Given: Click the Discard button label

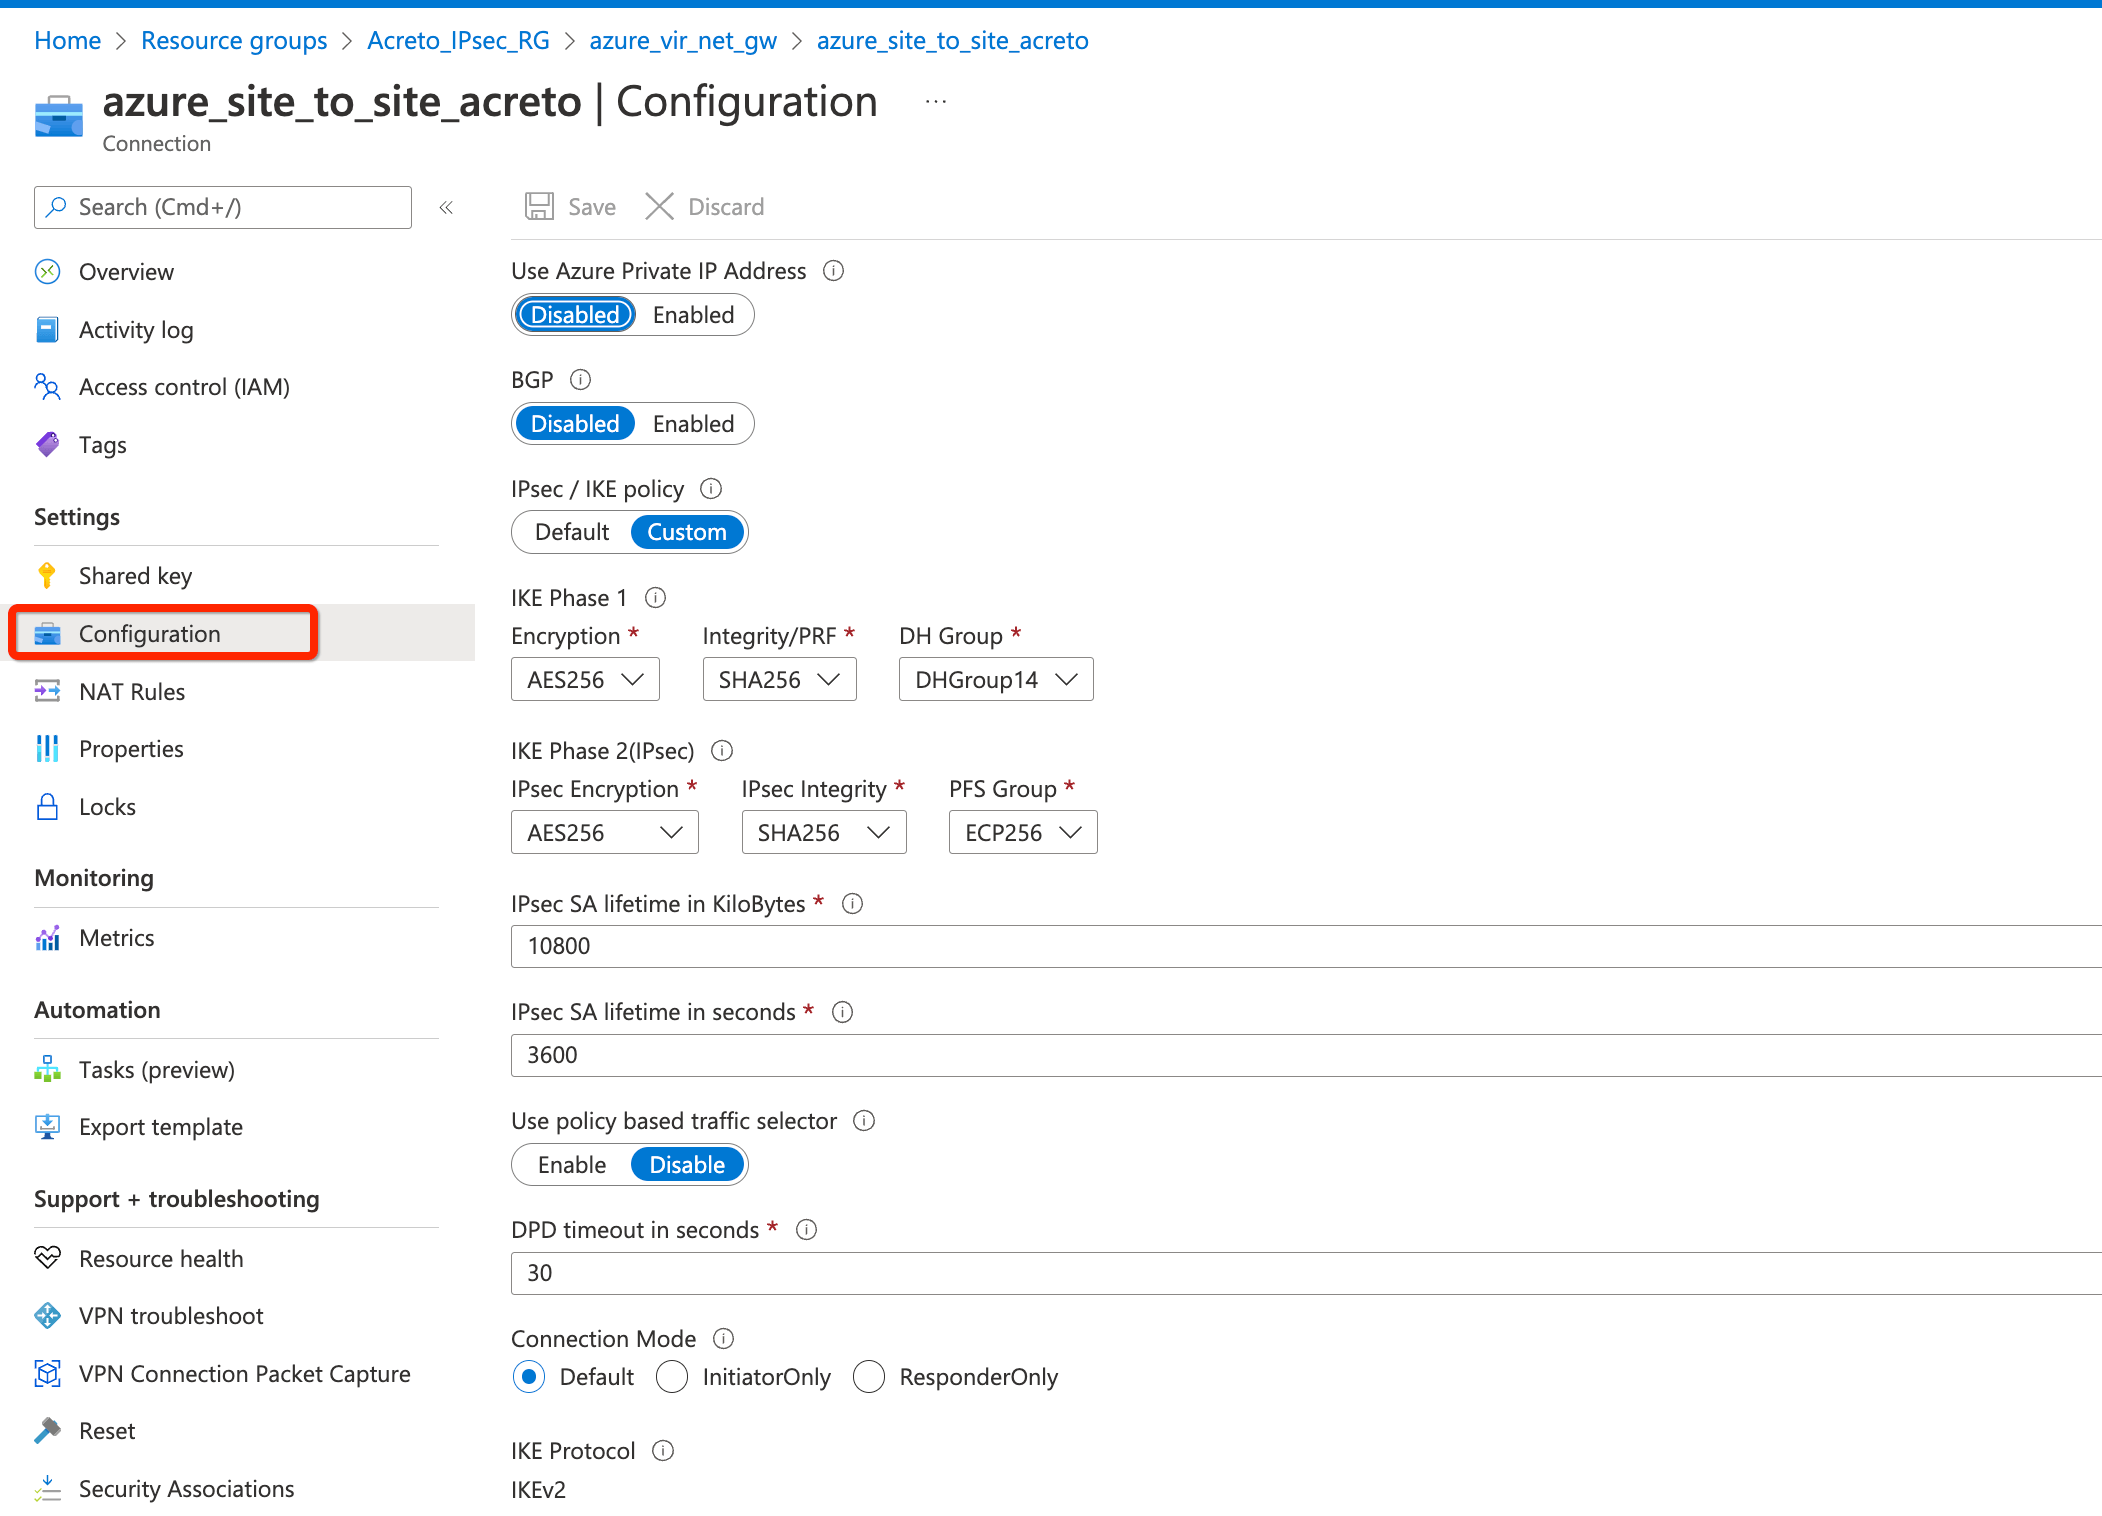Looking at the screenshot, I should tap(726, 207).
